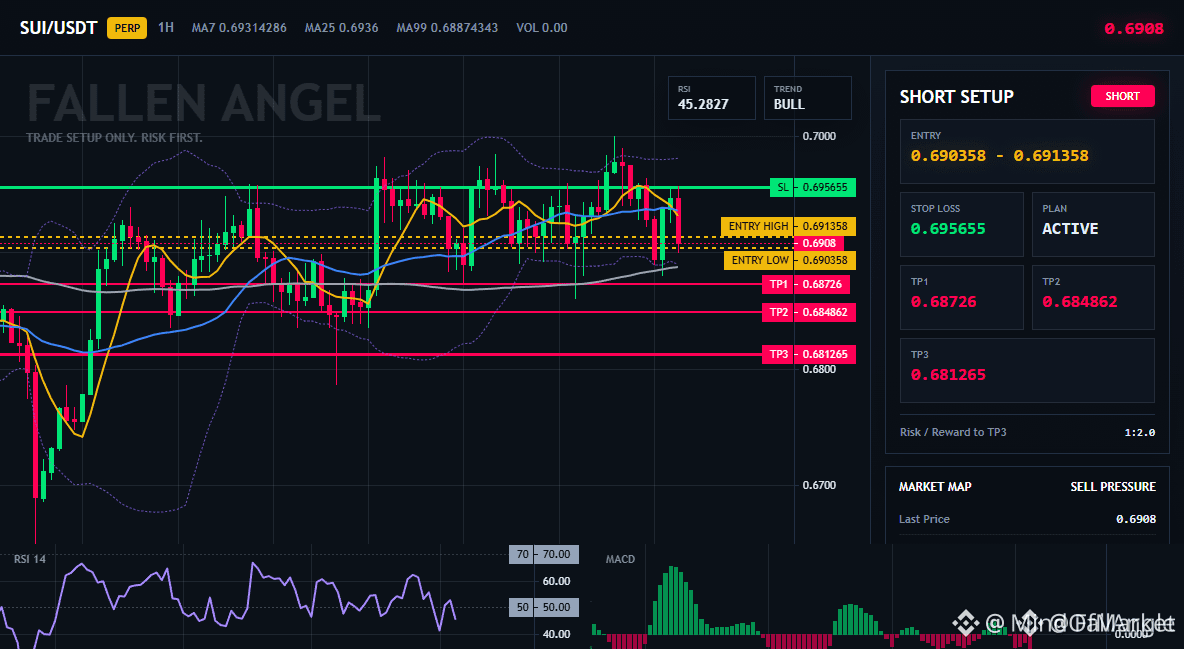Image resolution: width=1184 pixels, height=649 pixels.
Task: Click the 0.6700 price axis label
Action: [x=819, y=485]
